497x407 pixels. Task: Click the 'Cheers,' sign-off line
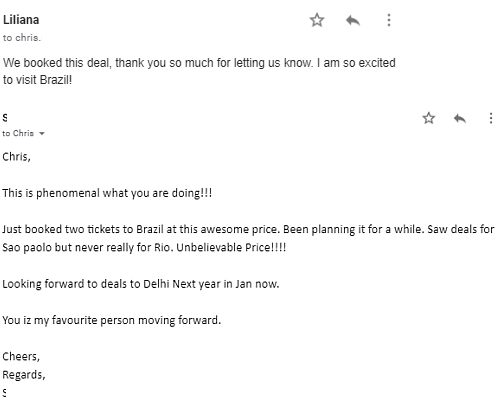pyautogui.click(x=21, y=357)
